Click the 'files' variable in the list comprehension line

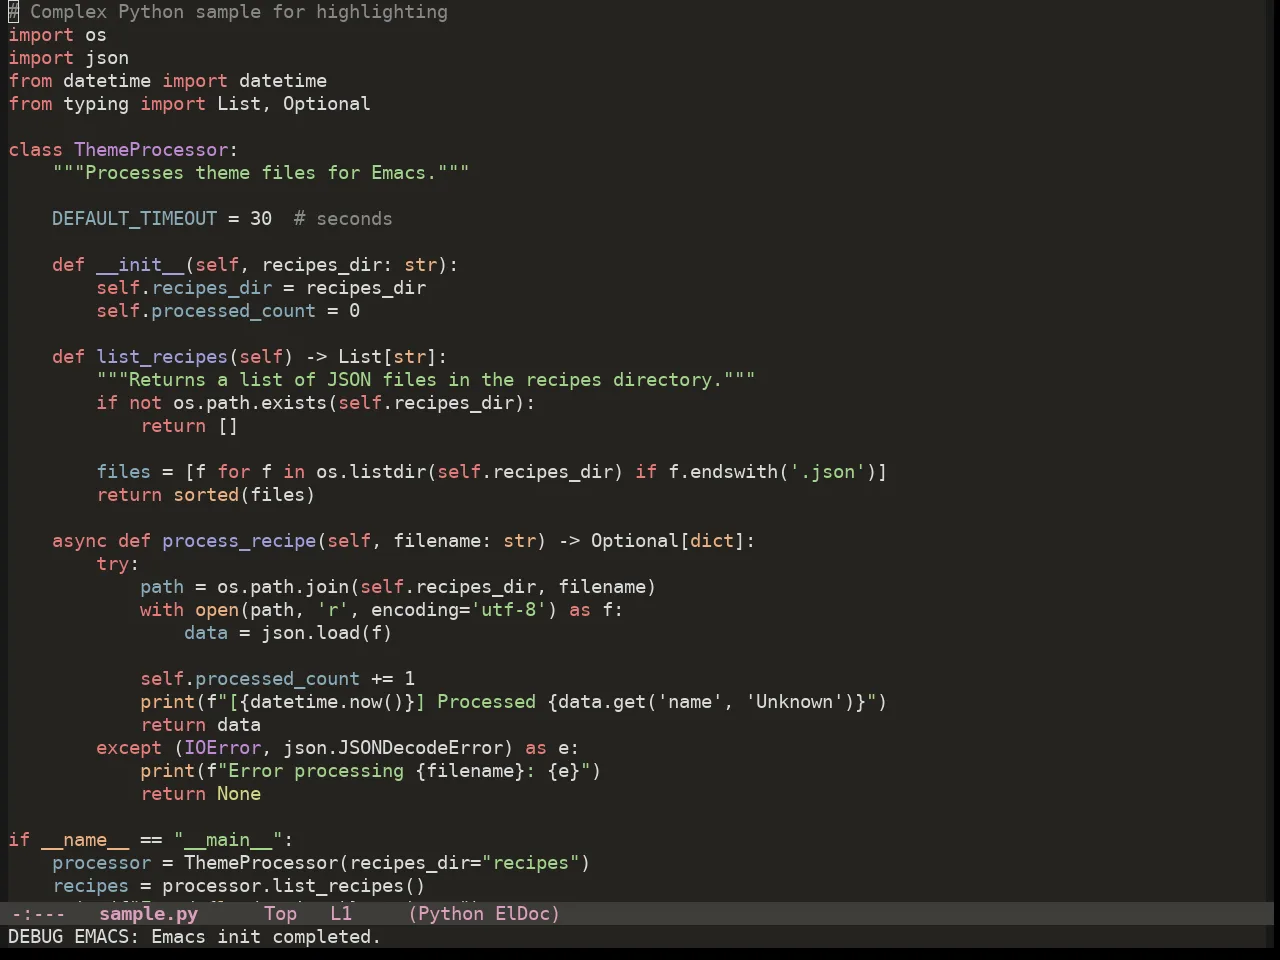pyautogui.click(x=123, y=472)
